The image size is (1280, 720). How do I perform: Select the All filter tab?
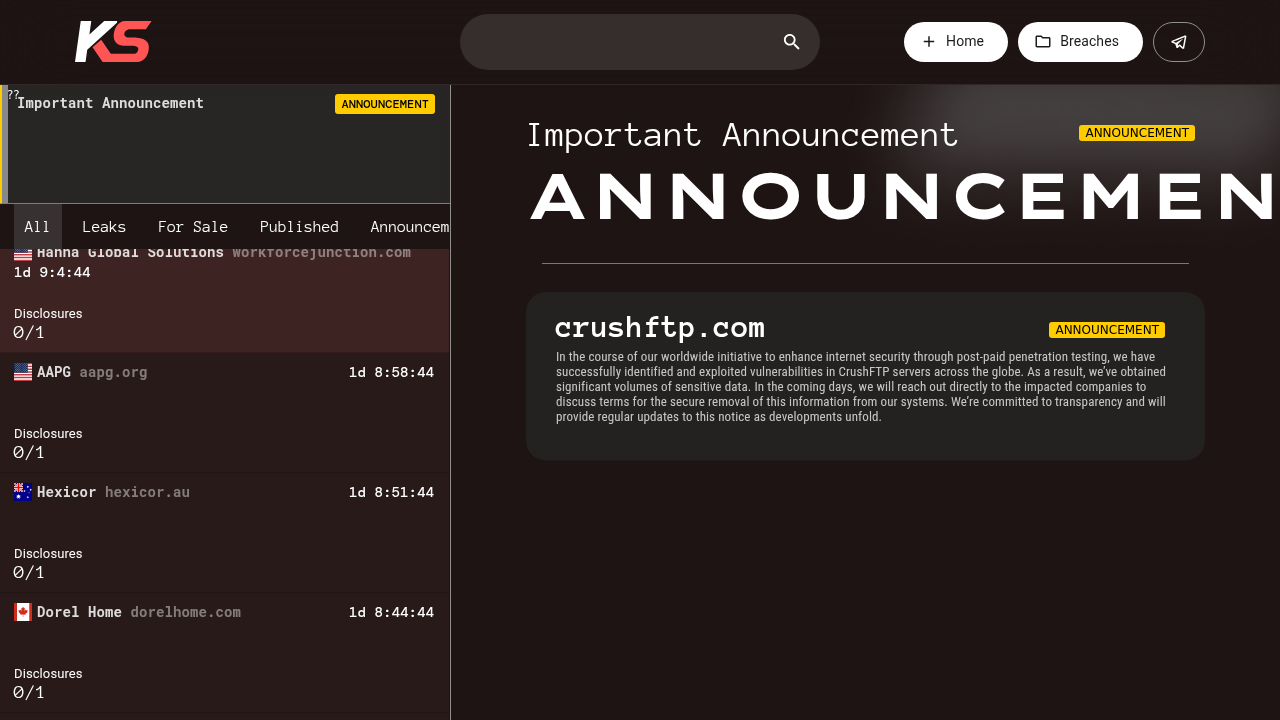37,227
